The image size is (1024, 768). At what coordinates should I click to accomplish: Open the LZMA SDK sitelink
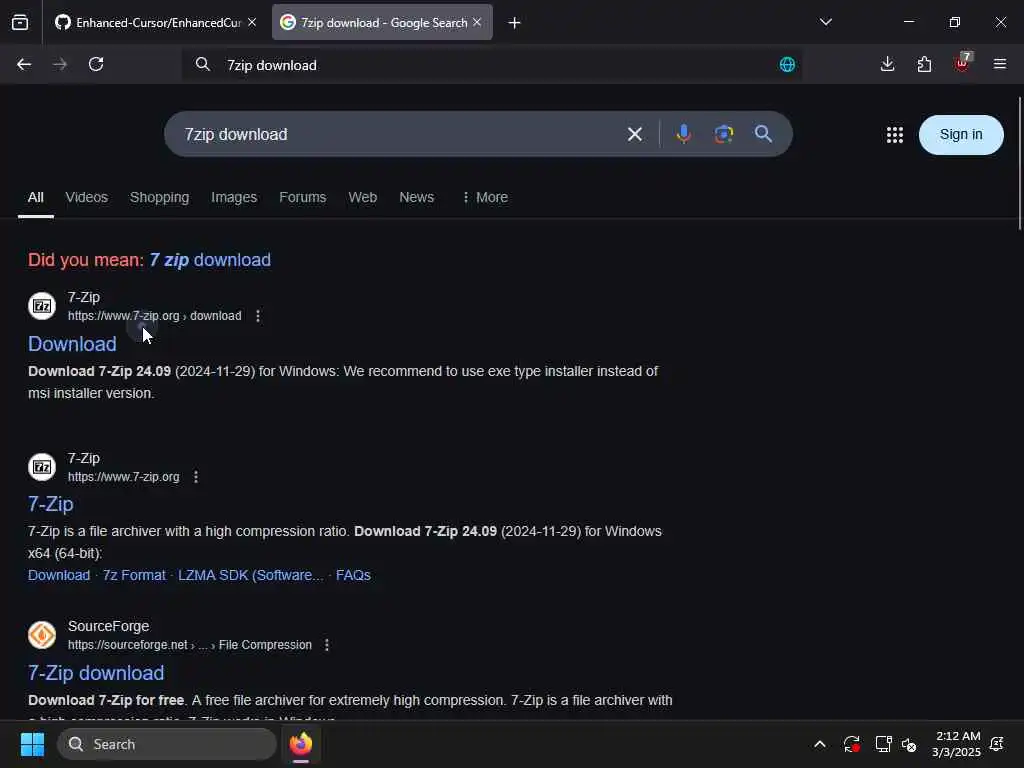click(251, 575)
